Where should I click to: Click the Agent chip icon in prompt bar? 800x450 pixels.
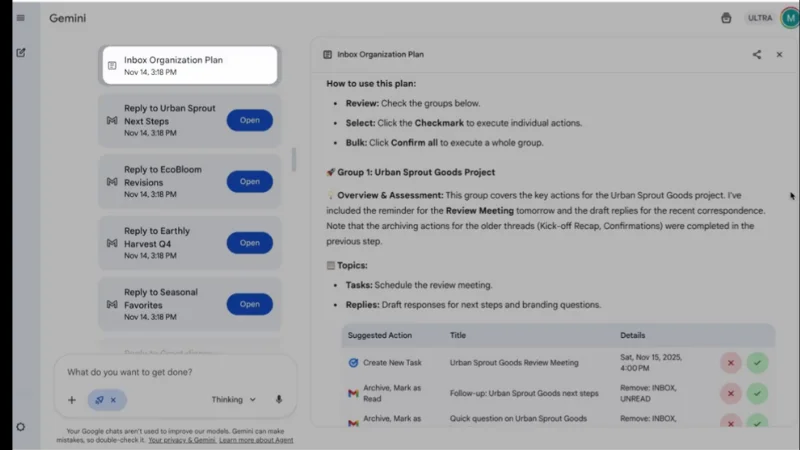point(99,400)
